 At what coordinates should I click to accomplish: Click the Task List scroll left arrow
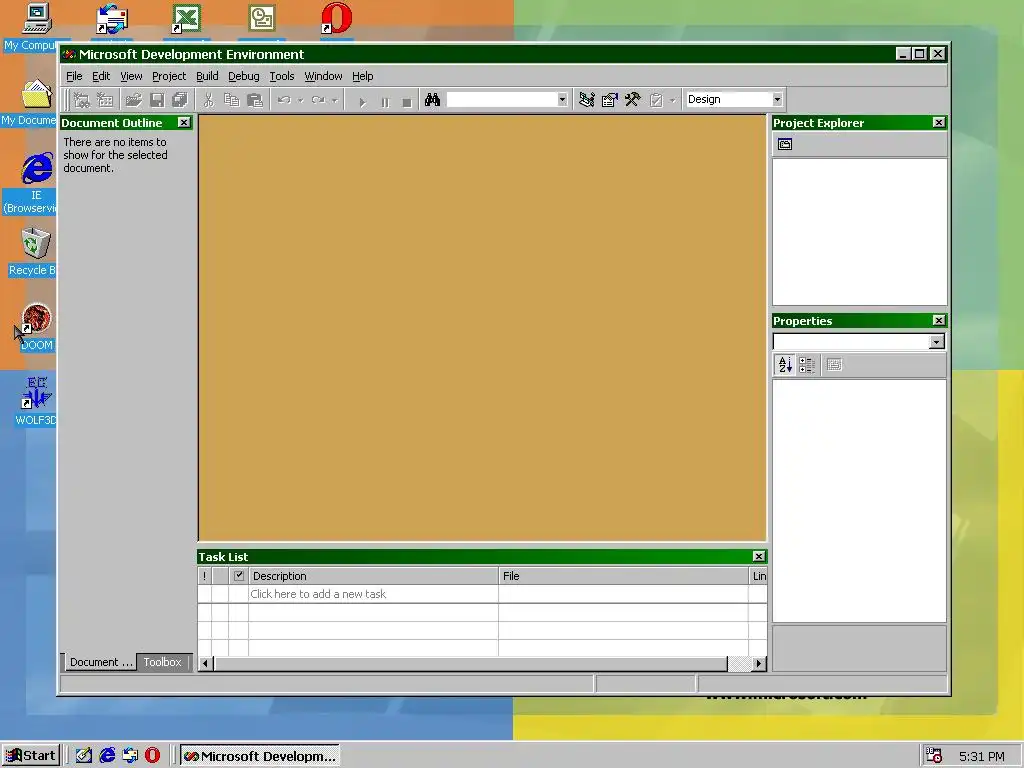point(205,664)
